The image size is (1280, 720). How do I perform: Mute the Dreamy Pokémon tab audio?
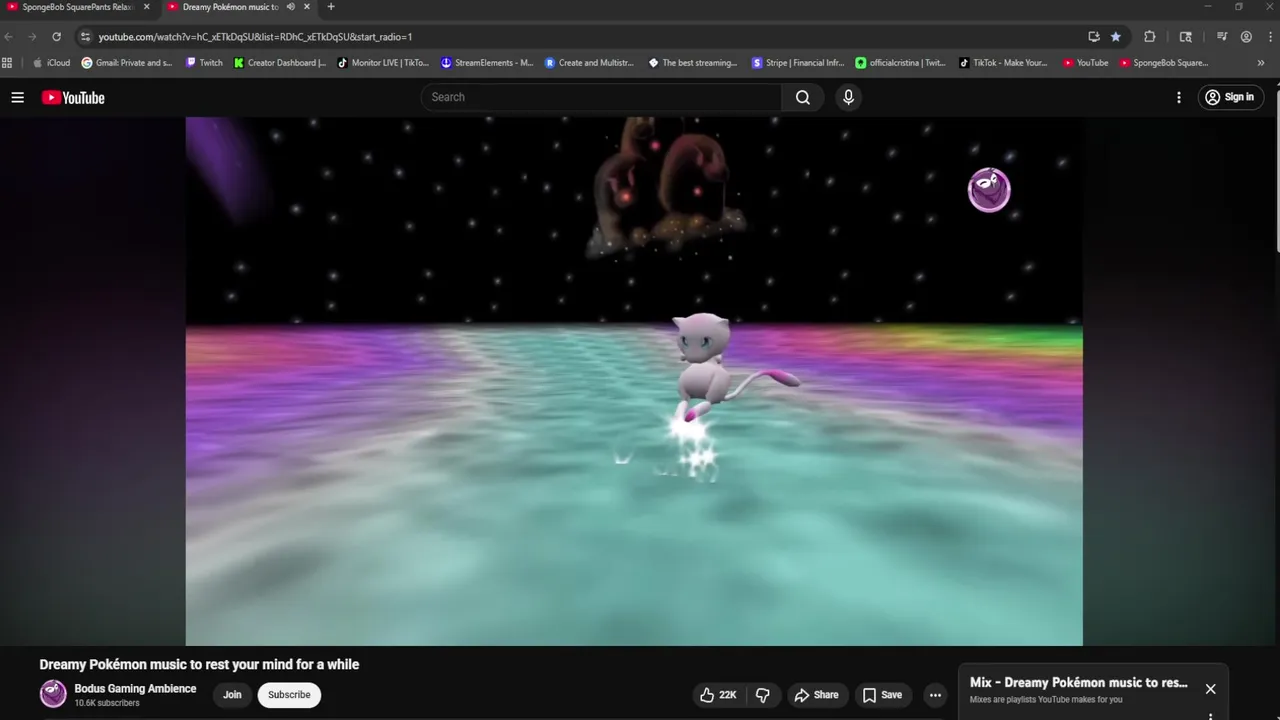pyautogui.click(x=291, y=7)
